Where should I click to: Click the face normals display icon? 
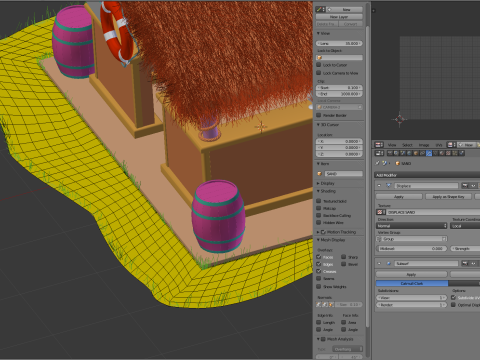tap(331, 304)
